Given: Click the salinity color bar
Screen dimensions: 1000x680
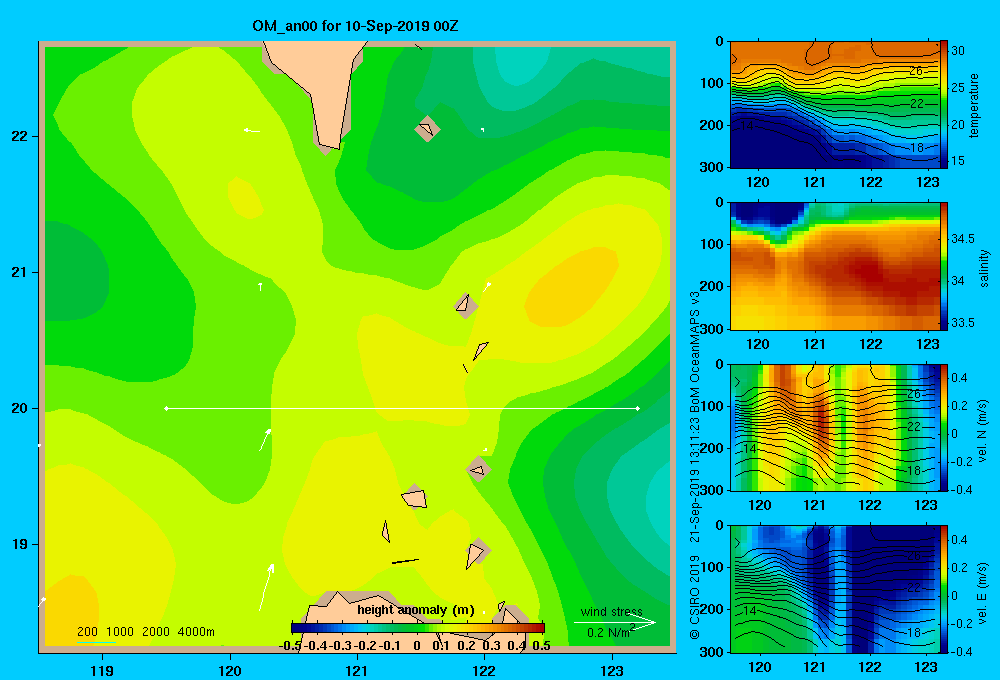Looking at the screenshot, I should [x=943, y=266].
